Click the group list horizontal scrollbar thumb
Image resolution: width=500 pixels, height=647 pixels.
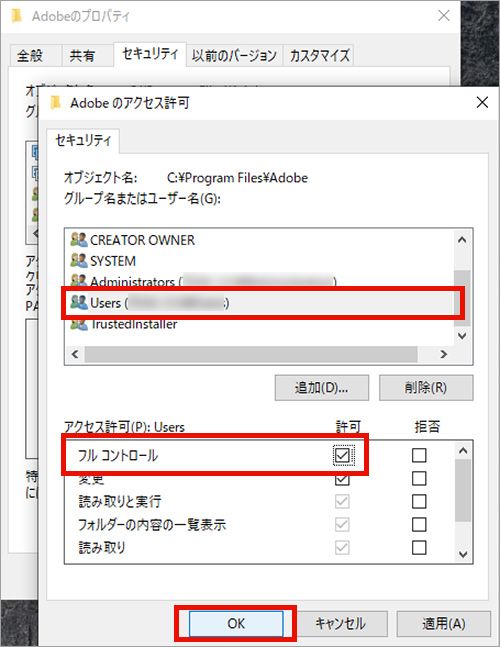point(251,354)
